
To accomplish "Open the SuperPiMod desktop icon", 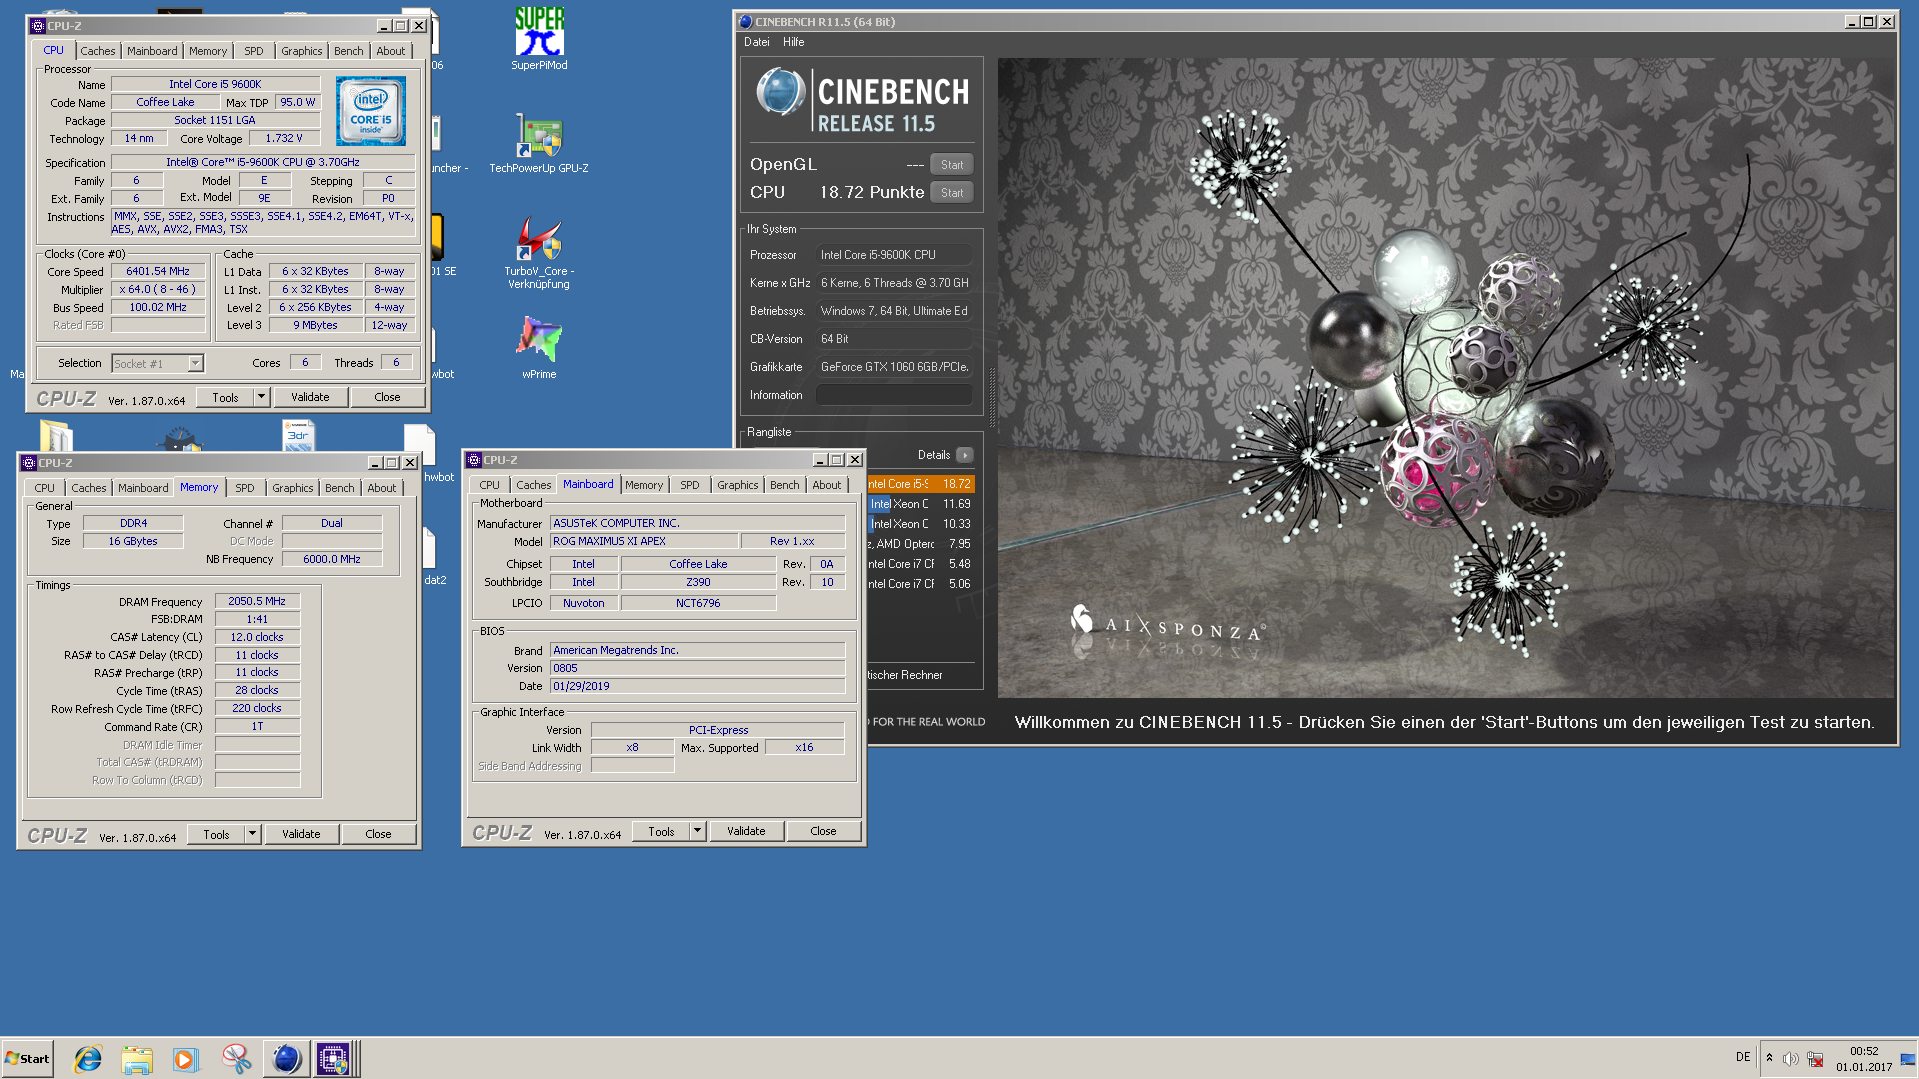I will pos(539,38).
